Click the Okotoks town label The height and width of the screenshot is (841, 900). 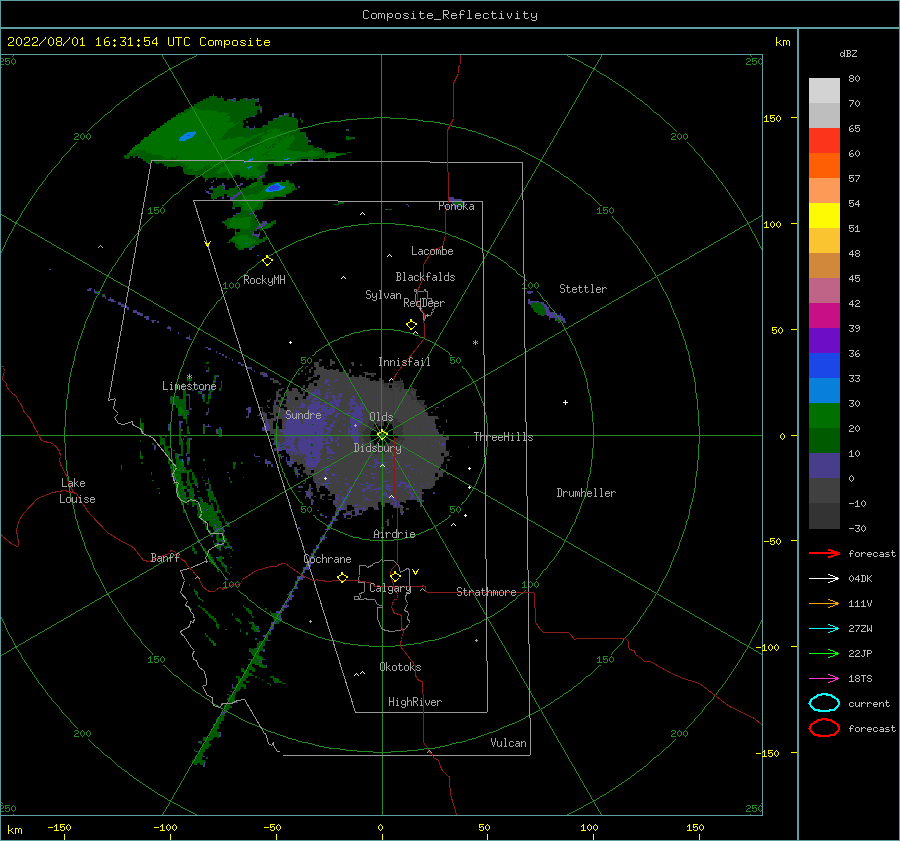(401, 667)
